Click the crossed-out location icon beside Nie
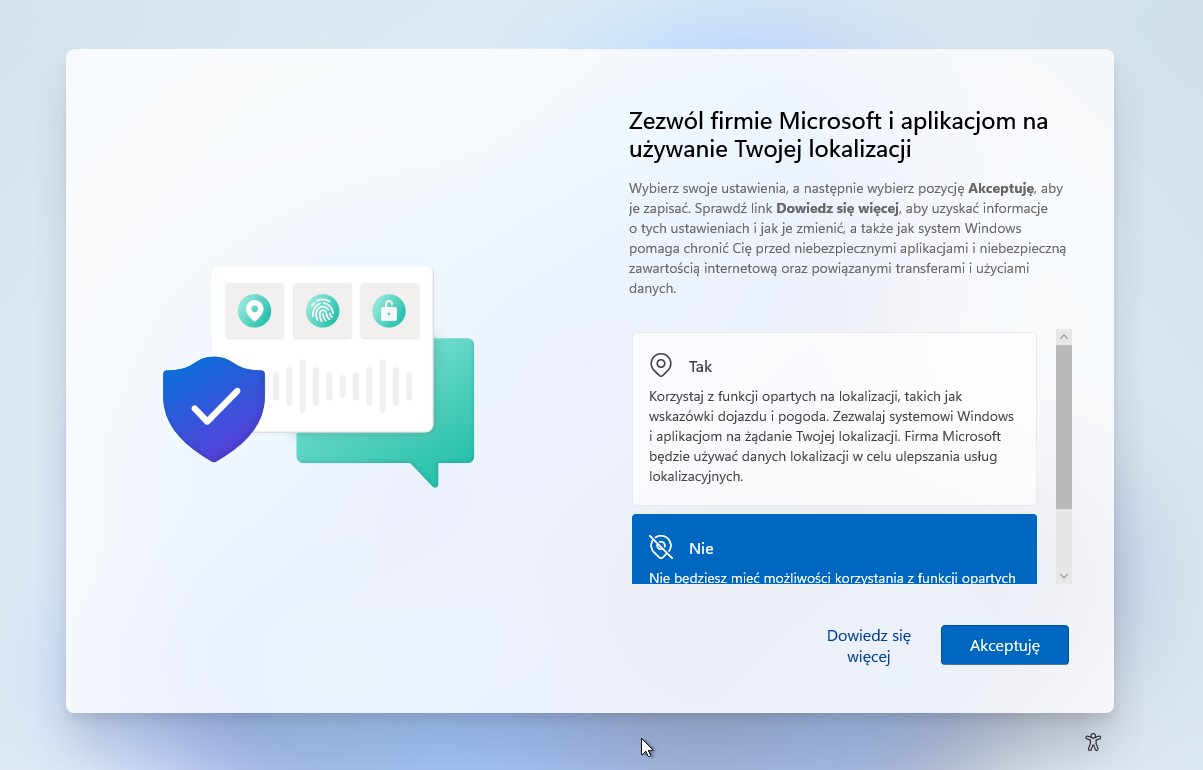The width and height of the screenshot is (1203, 770). 660,547
